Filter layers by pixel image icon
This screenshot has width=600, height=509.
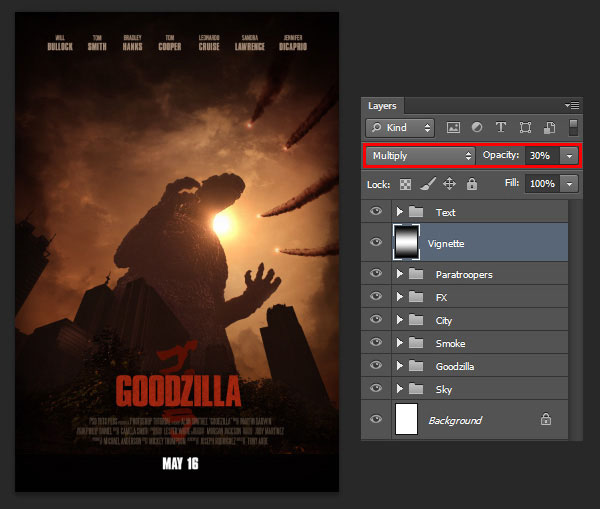coord(453,127)
